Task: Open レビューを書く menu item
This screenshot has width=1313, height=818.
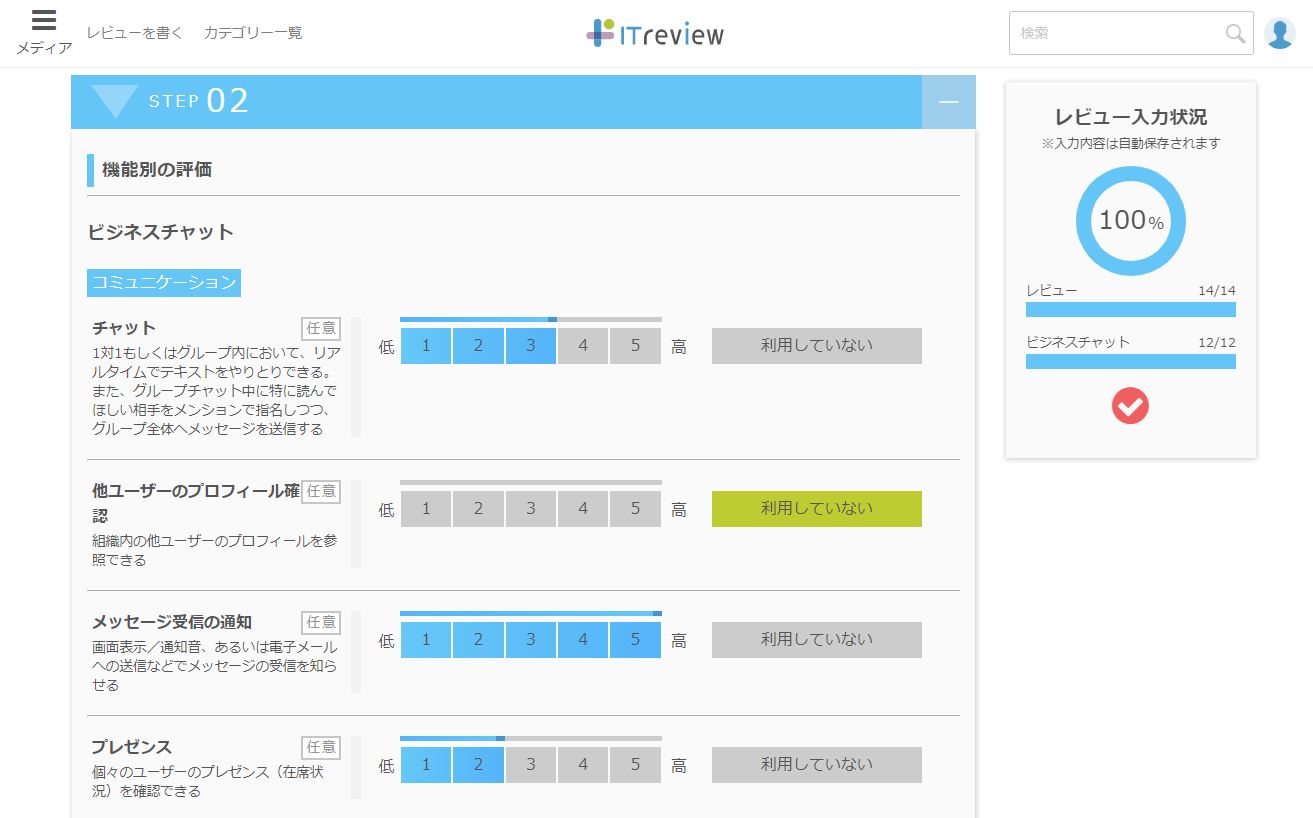Action: pyautogui.click(x=135, y=31)
